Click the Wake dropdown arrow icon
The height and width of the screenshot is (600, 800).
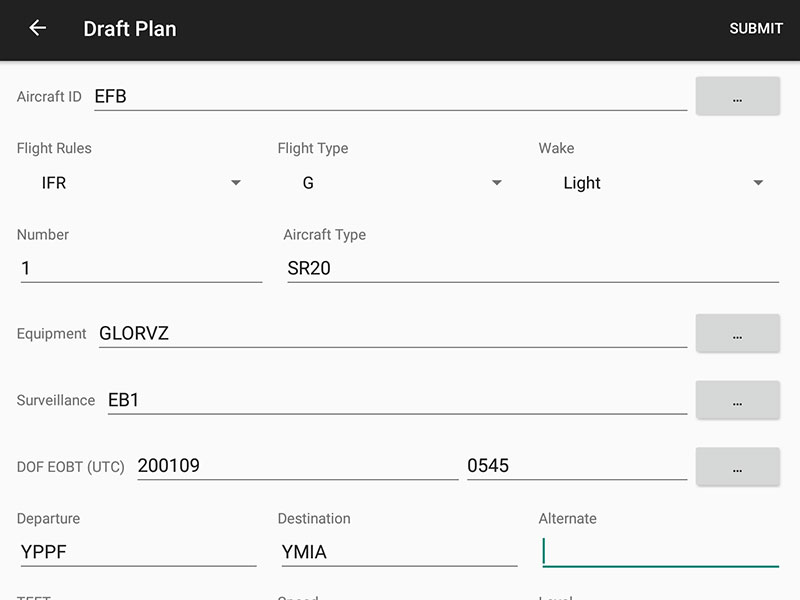point(758,183)
